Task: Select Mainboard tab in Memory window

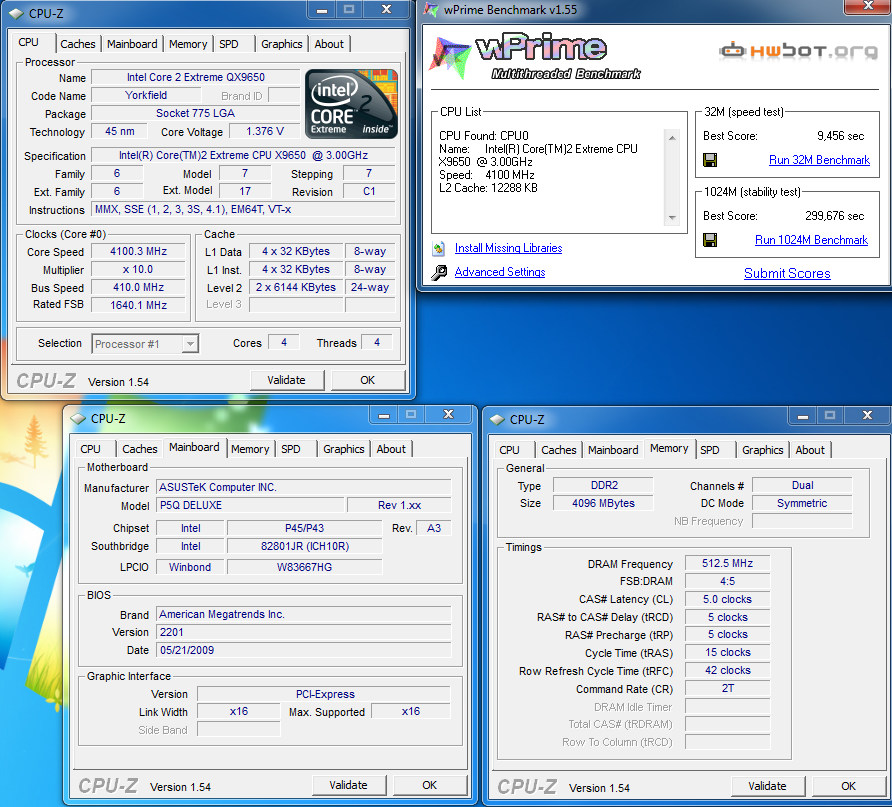Action: pyautogui.click(x=613, y=450)
